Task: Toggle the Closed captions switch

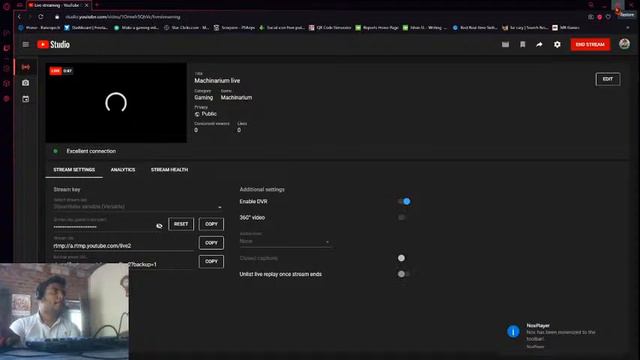Action: point(402,258)
